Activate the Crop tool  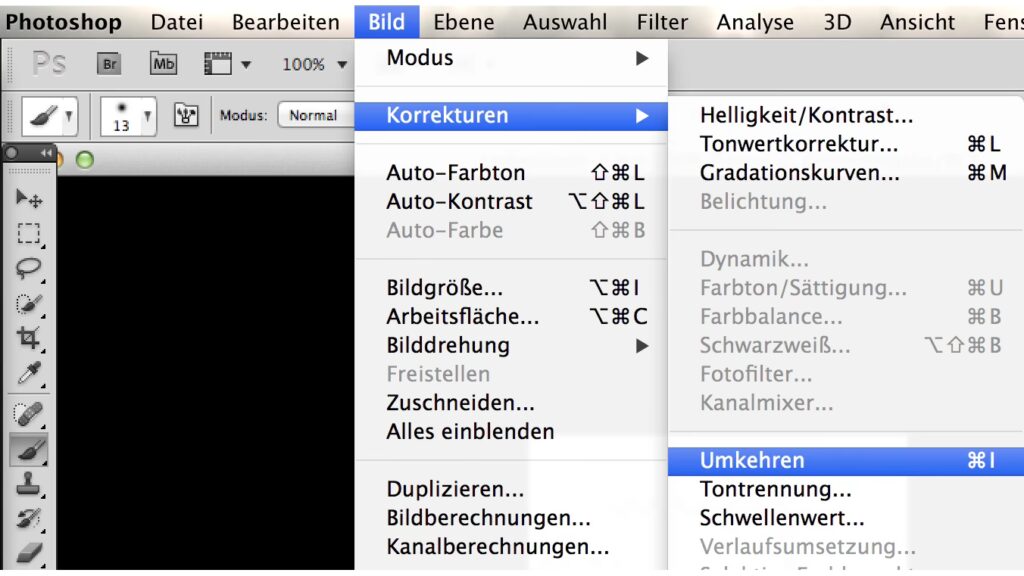[x=29, y=338]
